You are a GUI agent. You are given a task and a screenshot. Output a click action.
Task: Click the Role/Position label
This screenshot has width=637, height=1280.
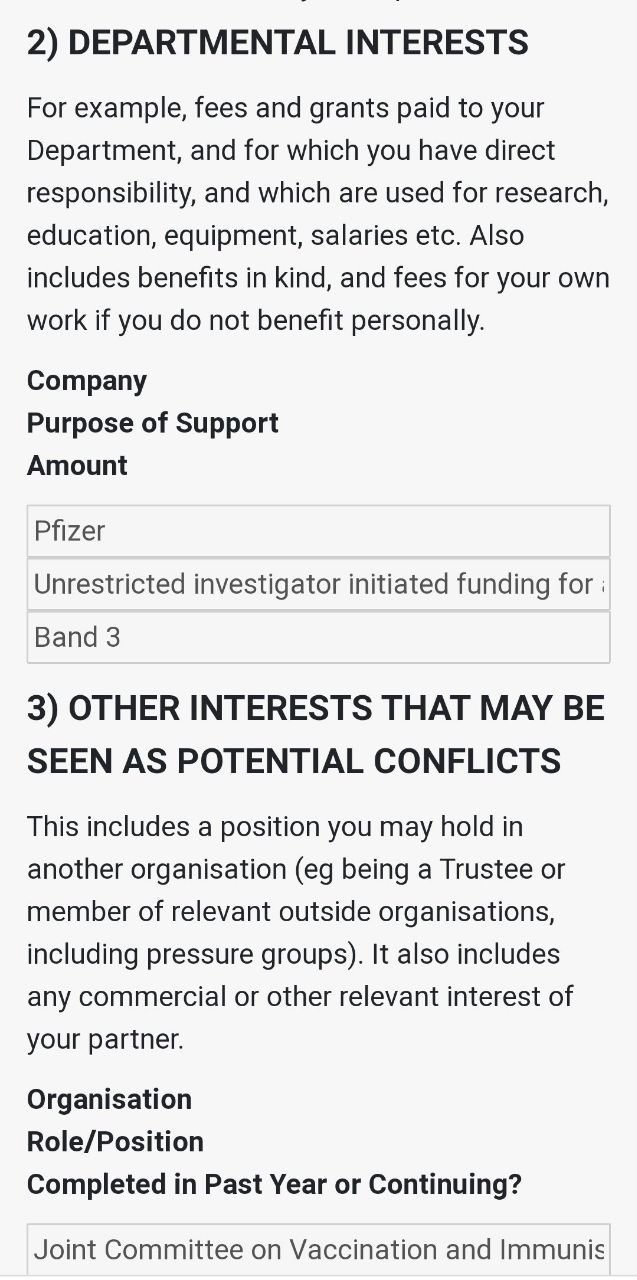tap(115, 1141)
